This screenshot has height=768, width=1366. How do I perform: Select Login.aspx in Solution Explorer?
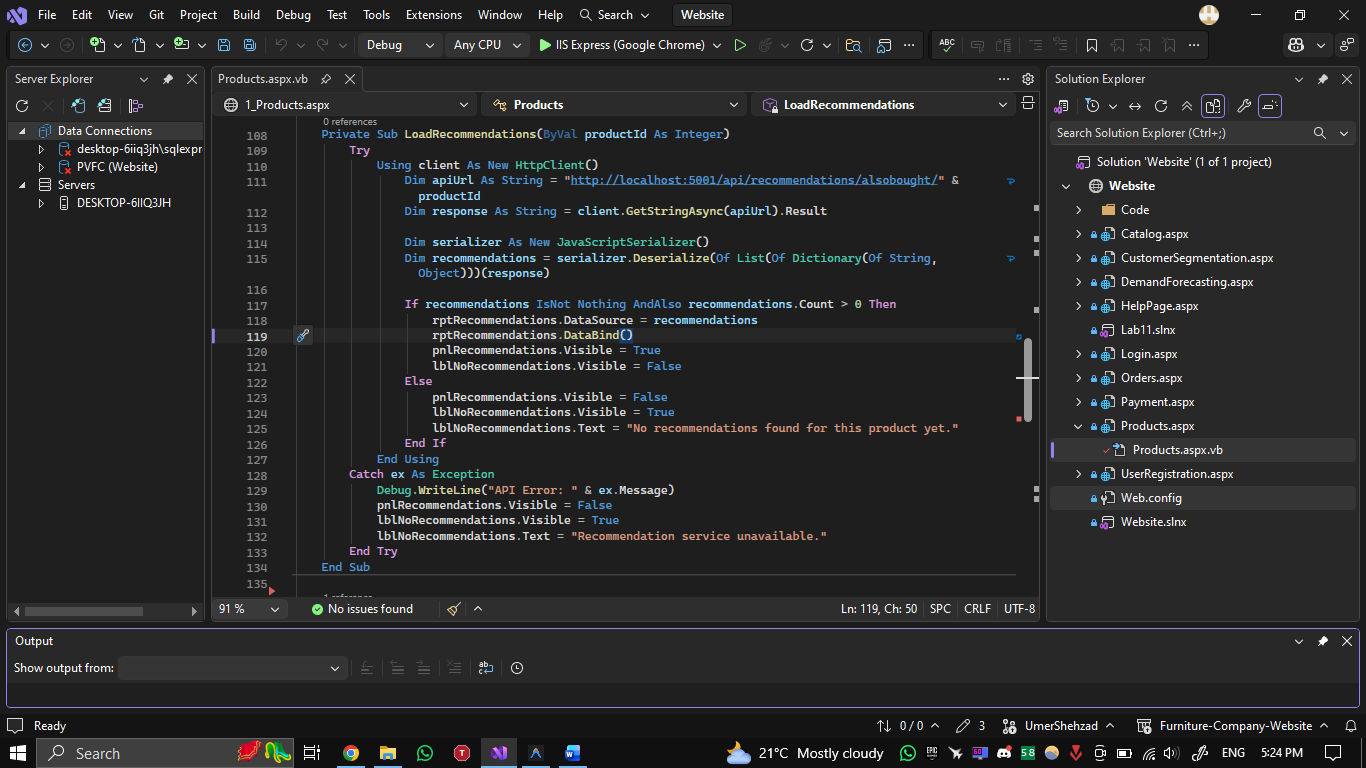[x=1149, y=354]
